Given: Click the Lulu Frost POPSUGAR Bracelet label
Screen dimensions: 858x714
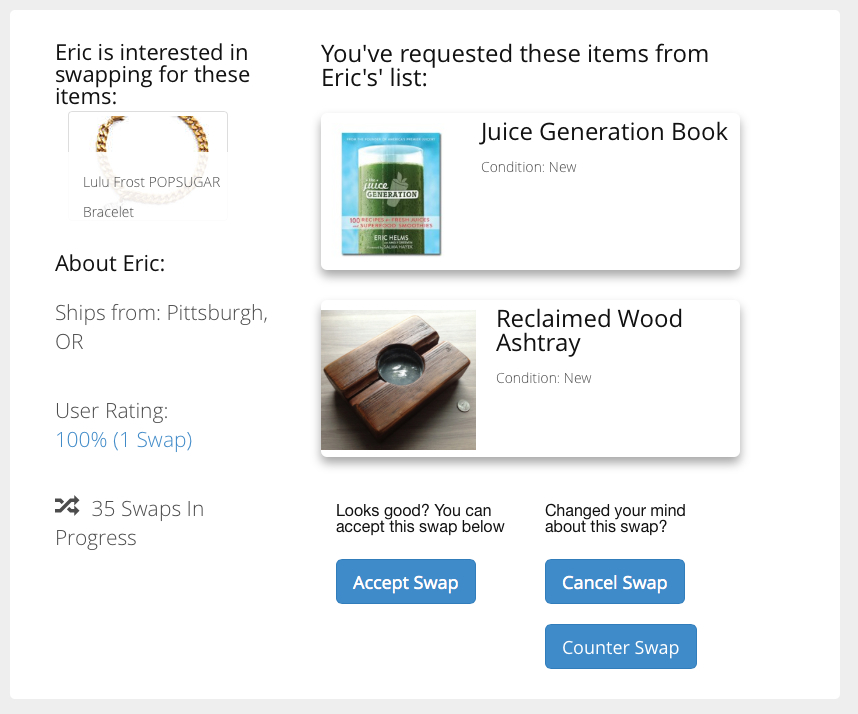Looking at the screenshot, I should [x=151, y=196].
